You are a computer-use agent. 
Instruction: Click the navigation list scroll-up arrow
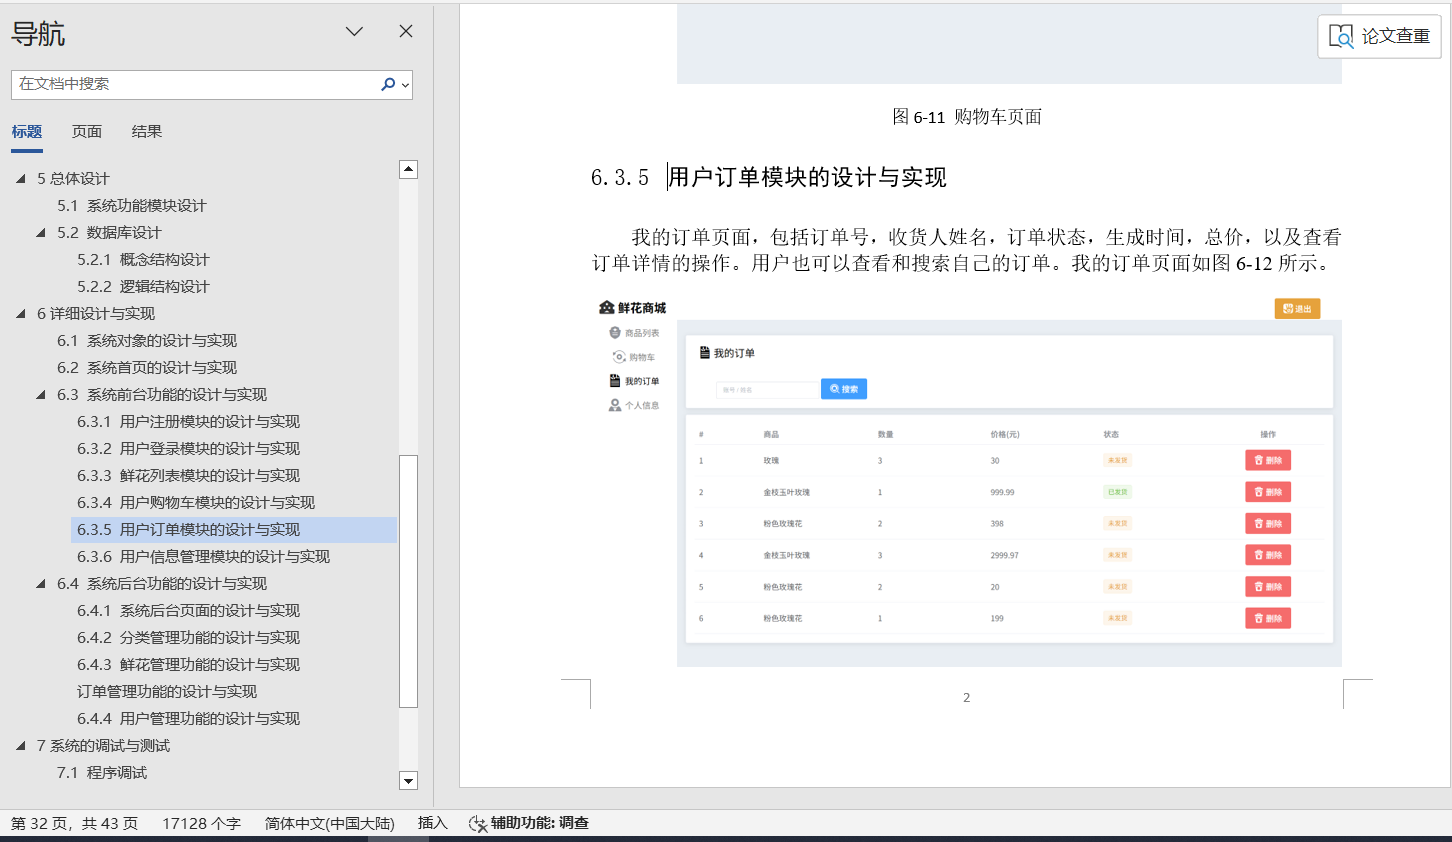[408, 169]
